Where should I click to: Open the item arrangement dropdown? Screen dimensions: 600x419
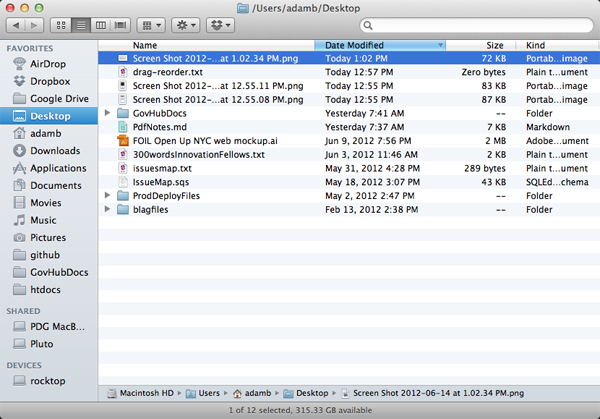coord(151,25)
